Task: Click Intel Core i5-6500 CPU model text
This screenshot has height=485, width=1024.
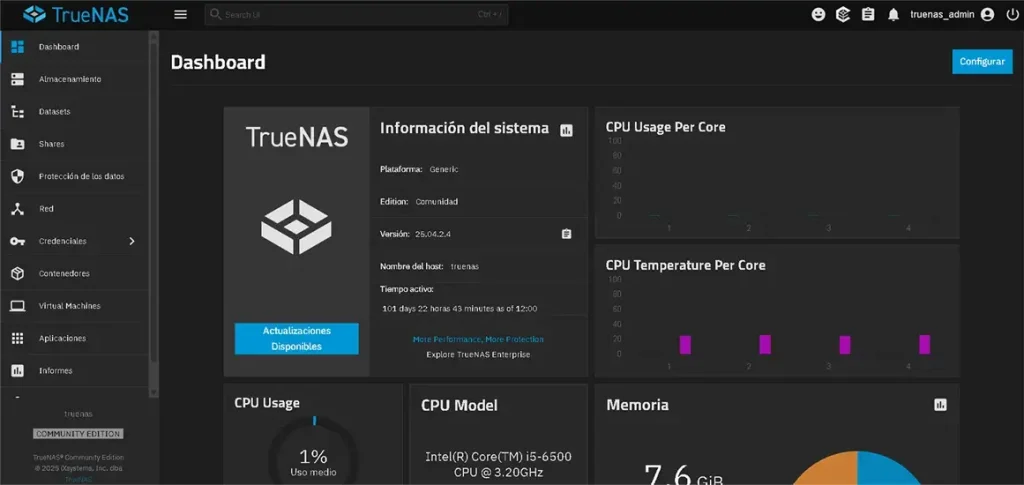Action: (498, 464)
